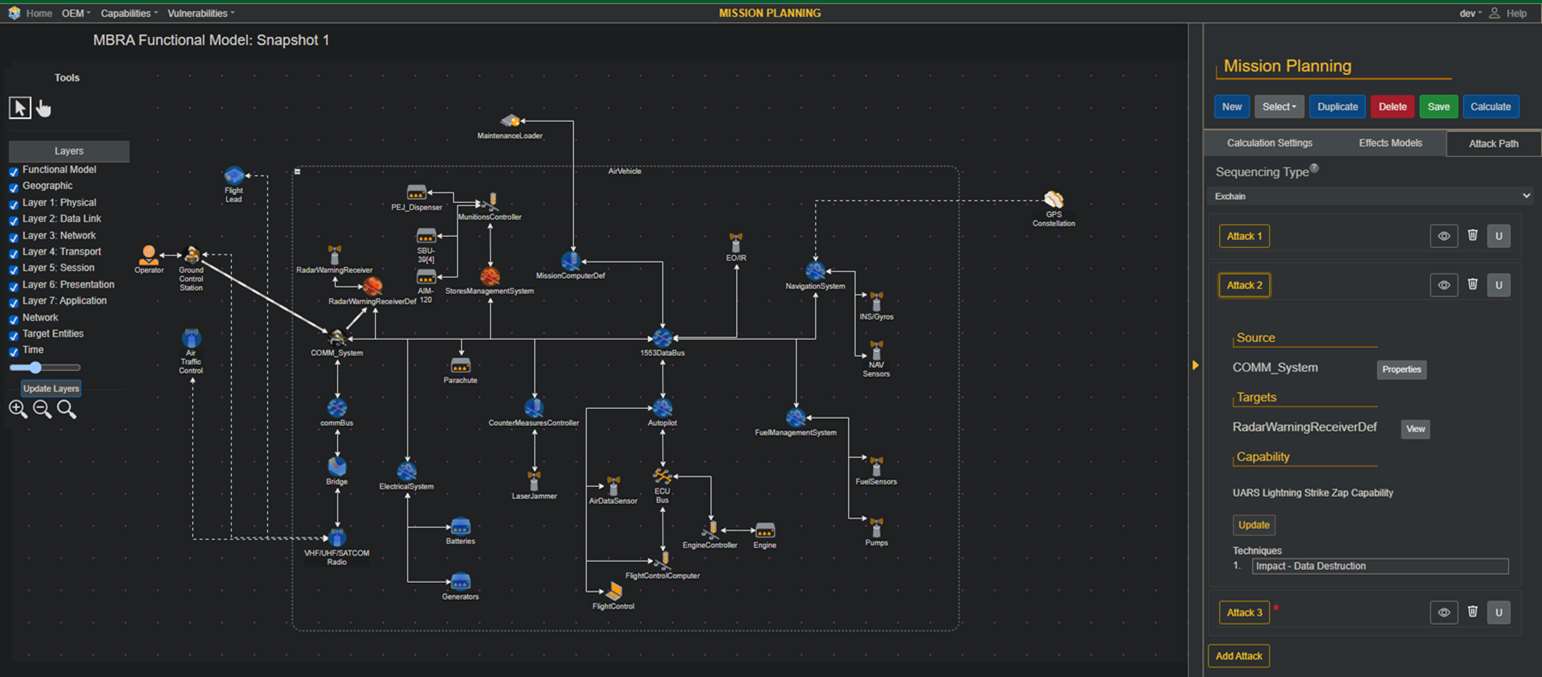Click the zoom out magnifier icon
The height and width of the screenshot is (677, 1542).
(x=42, y=409)
